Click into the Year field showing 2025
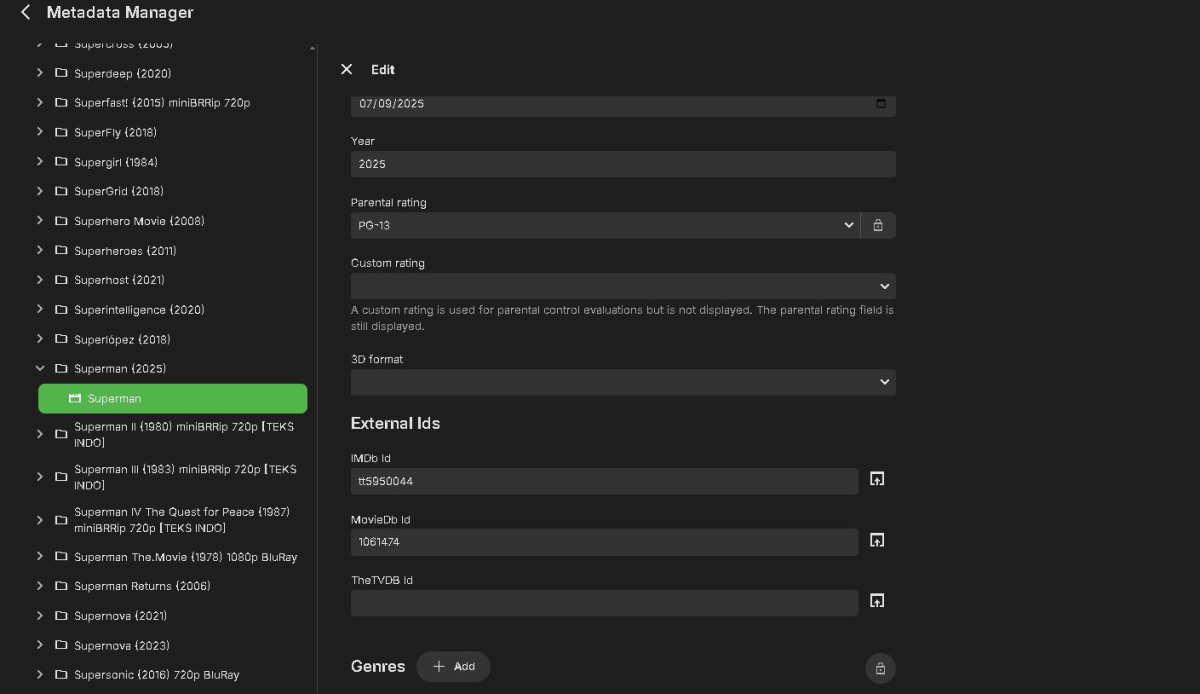This screenshot has height=694, width=1200. click(x=622, y=164)
